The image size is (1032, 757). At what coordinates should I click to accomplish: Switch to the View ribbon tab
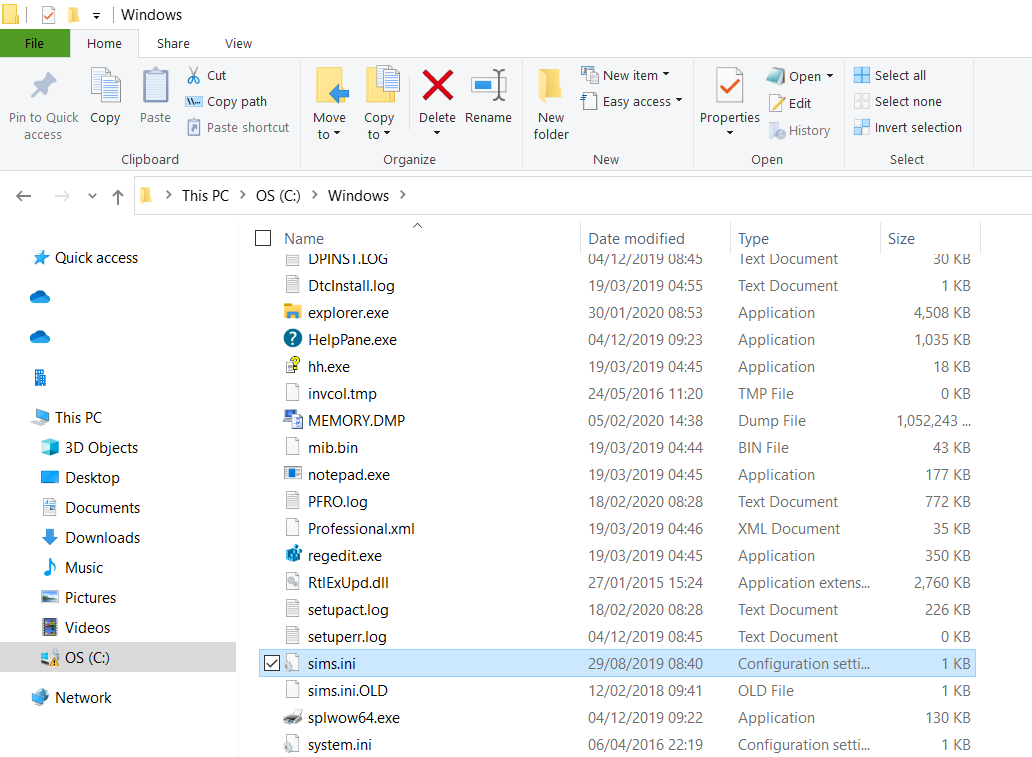point(238,43)
